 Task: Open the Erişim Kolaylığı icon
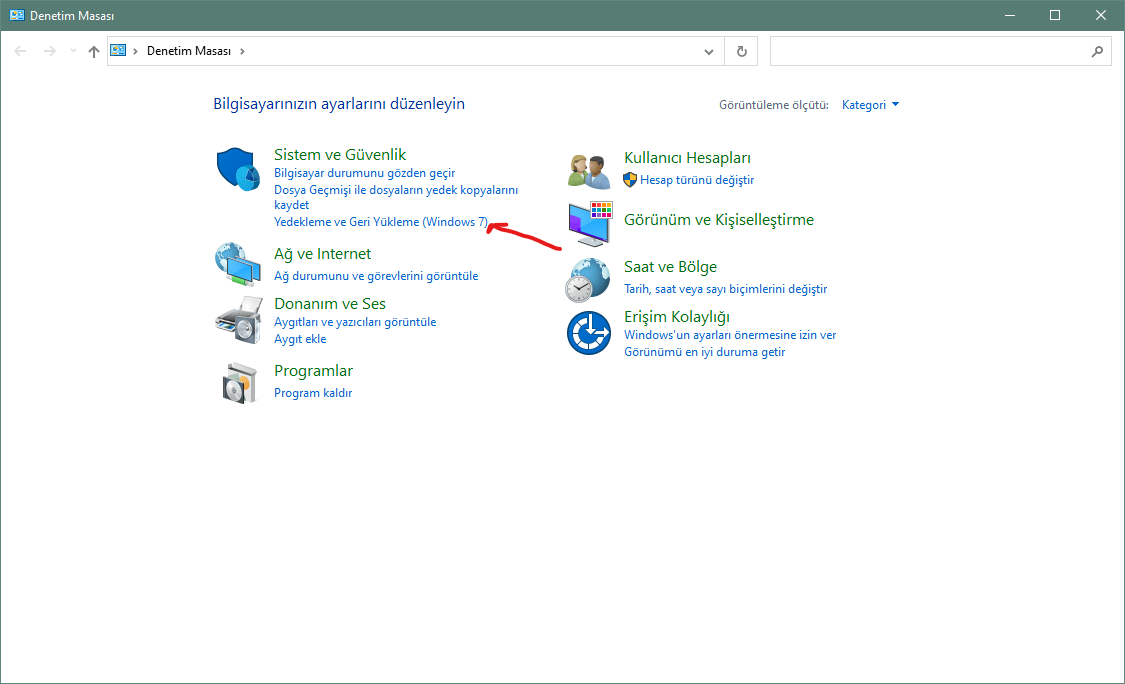(x=588, y=333)
